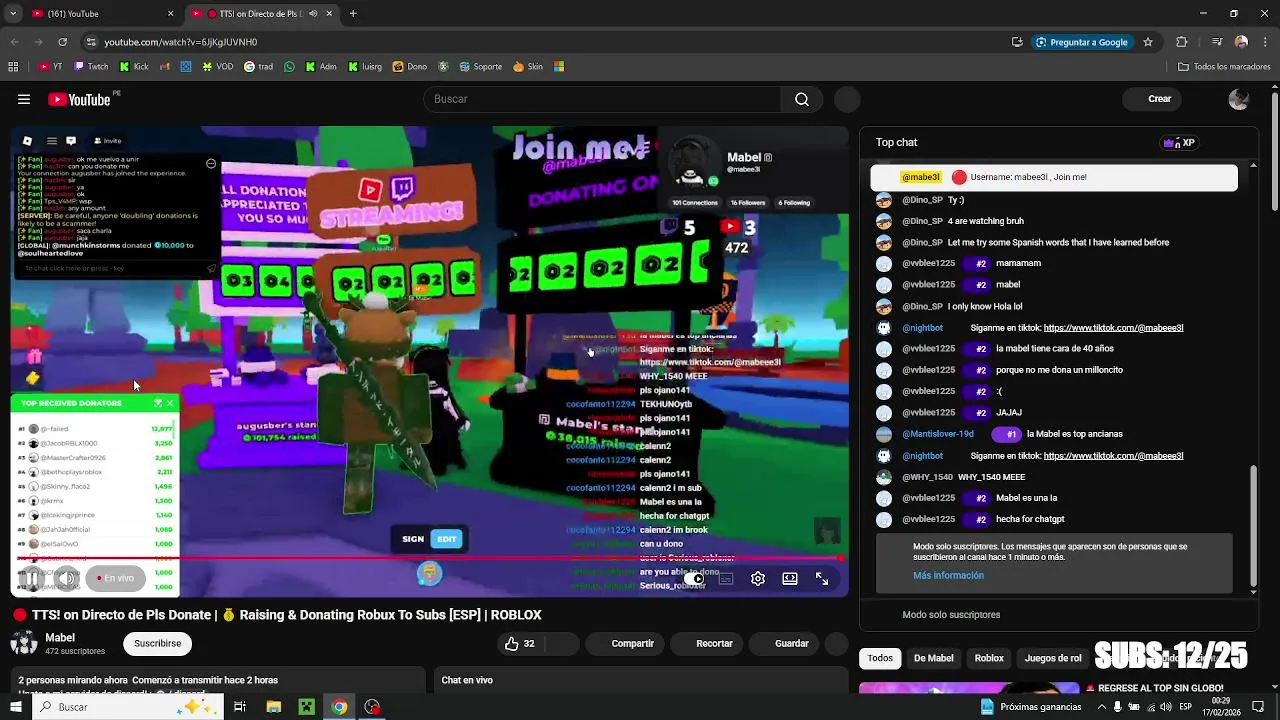Image resolution: width=1280 pixels, height=720 pixels.
Task: Open a new browser tab
Action: pyautogui.click(x=353, y=14)
